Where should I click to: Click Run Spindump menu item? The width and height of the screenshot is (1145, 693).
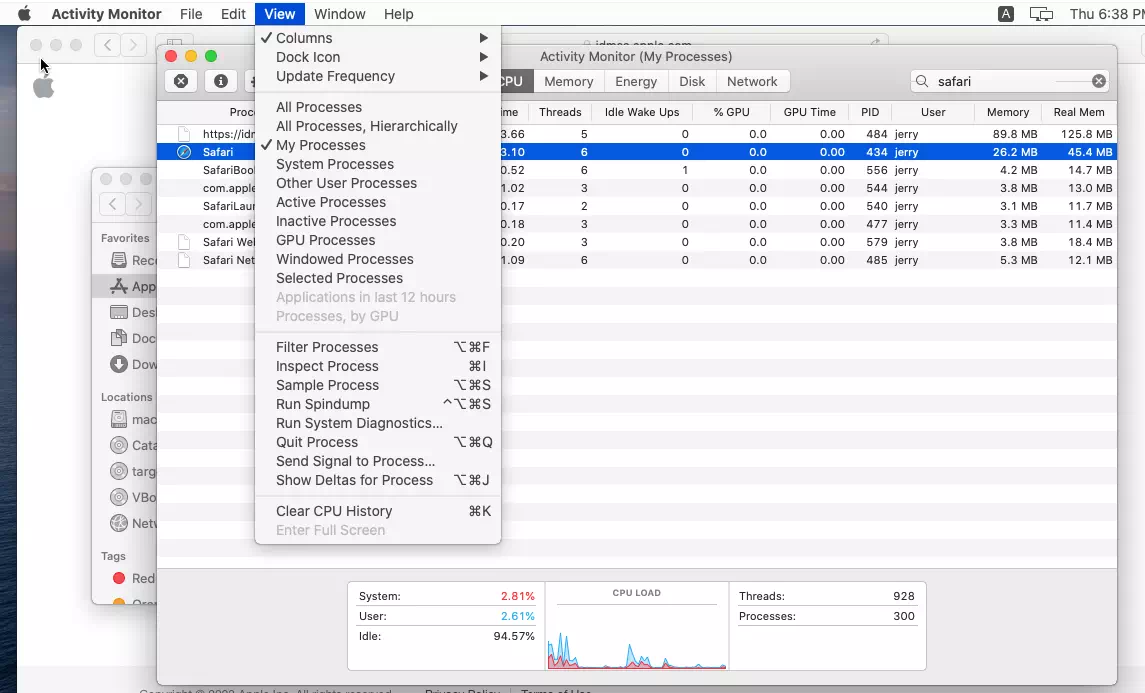click(378, 404)
